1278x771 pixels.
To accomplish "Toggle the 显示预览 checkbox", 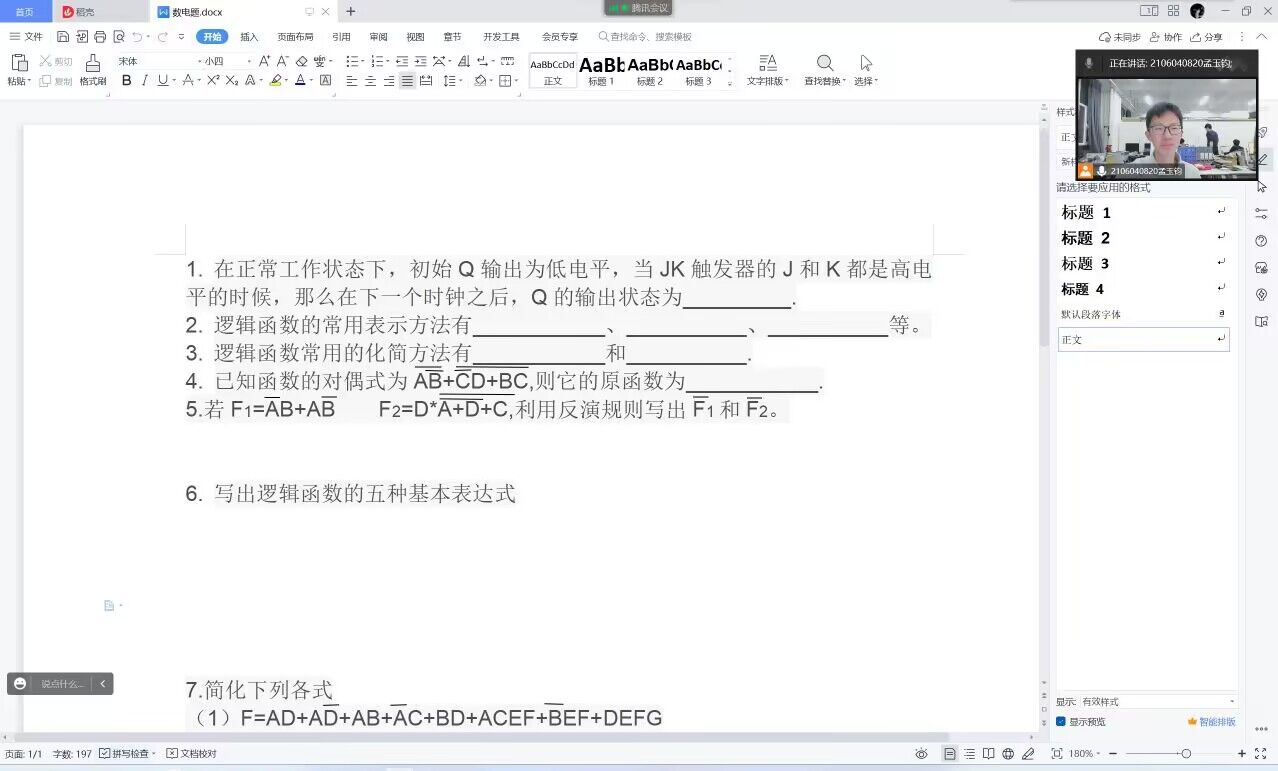I will pos(1061,722).
